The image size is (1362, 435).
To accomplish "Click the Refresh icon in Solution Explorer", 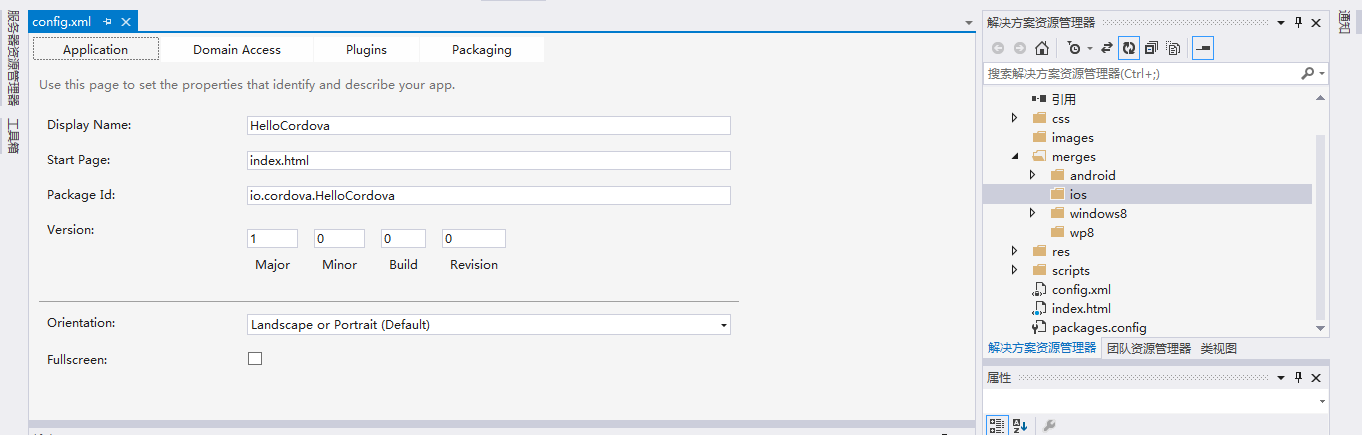I will click(1128, 47).
